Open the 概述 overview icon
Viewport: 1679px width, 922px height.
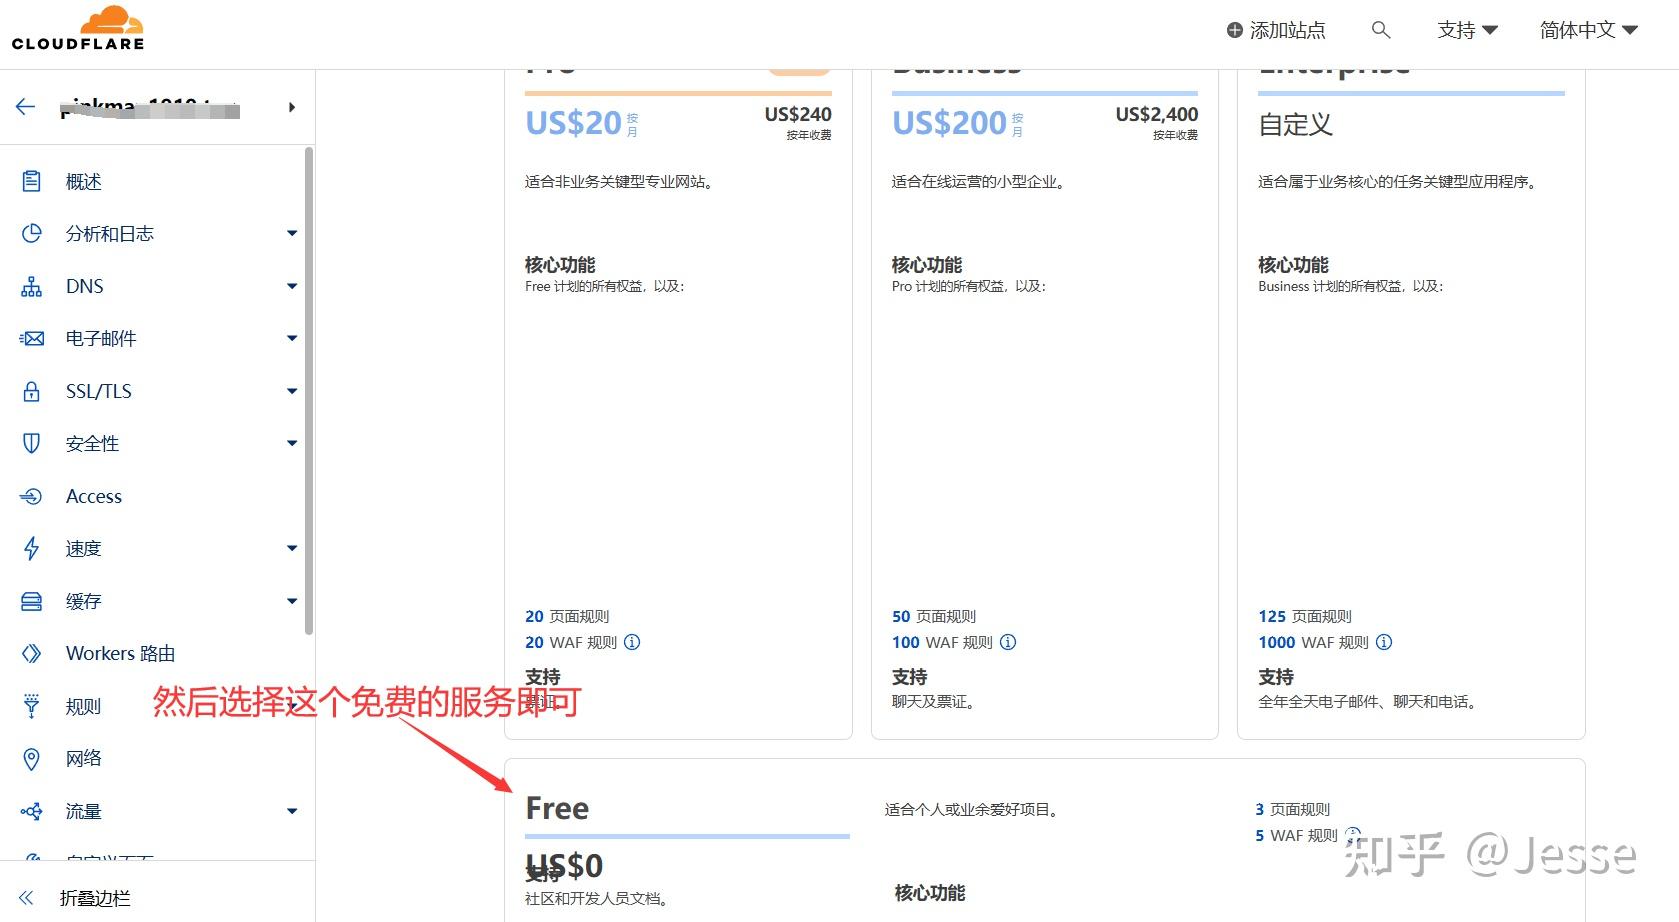click(32, 181)
